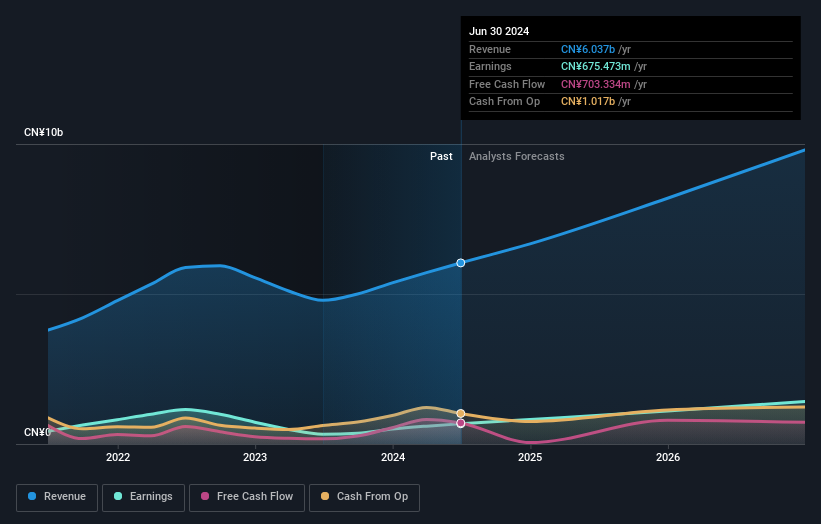Click the CN¥10b y-axis label
Viewport: 821px width, 524px height.
point(43,132)
